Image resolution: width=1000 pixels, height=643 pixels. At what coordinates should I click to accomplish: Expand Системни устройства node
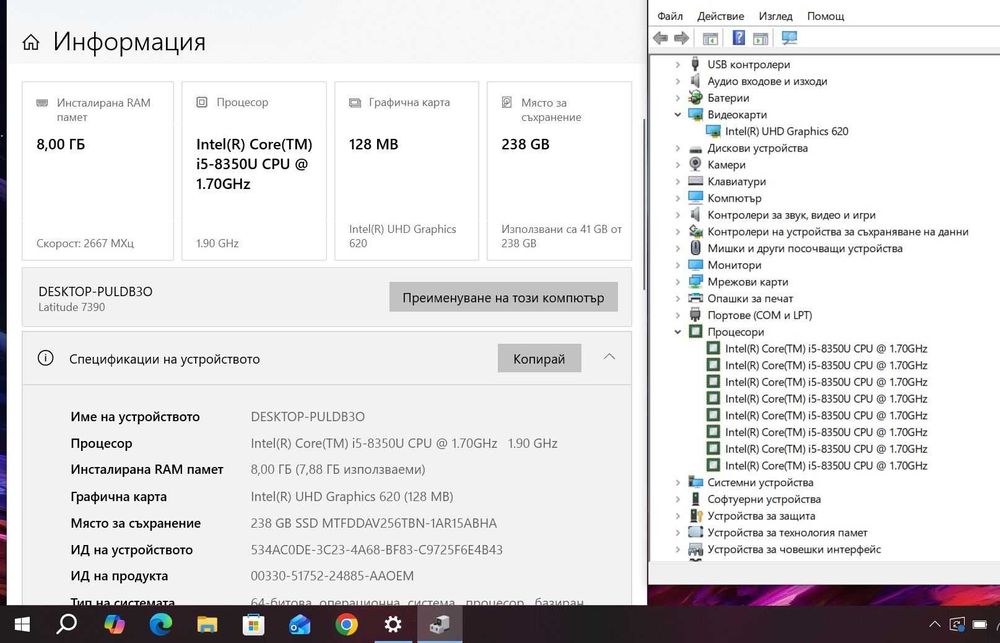pos(677,482)
